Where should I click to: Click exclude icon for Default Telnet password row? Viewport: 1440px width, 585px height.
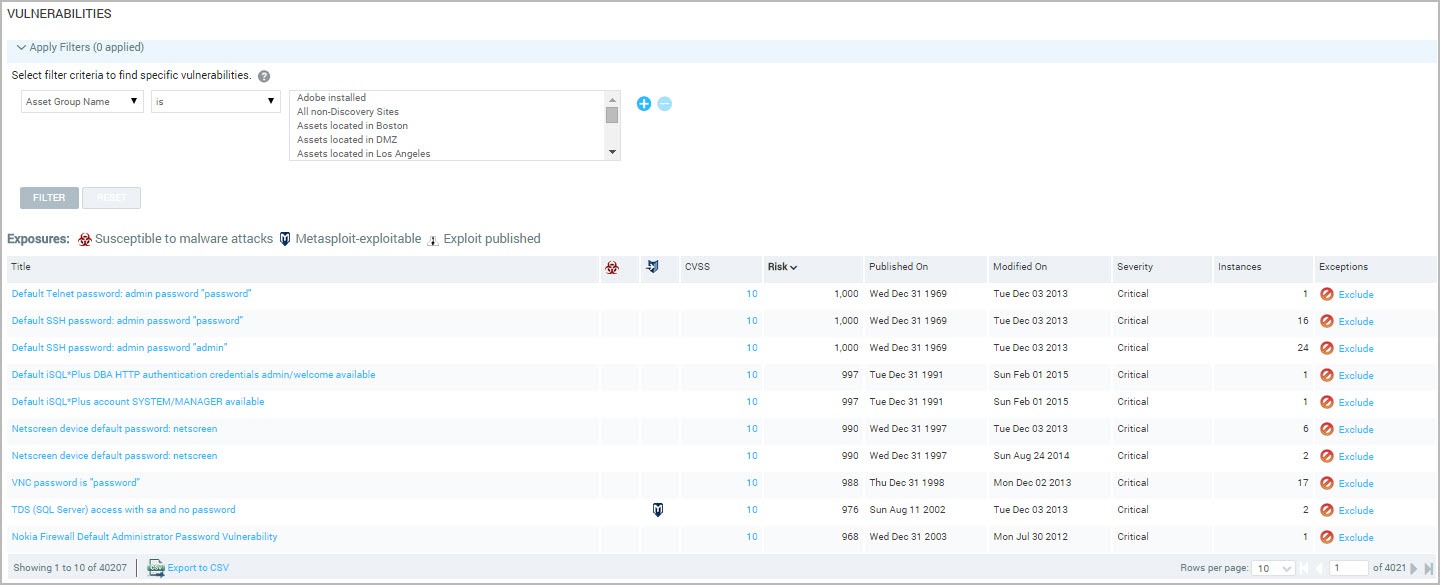click(x=1327, y=294)
